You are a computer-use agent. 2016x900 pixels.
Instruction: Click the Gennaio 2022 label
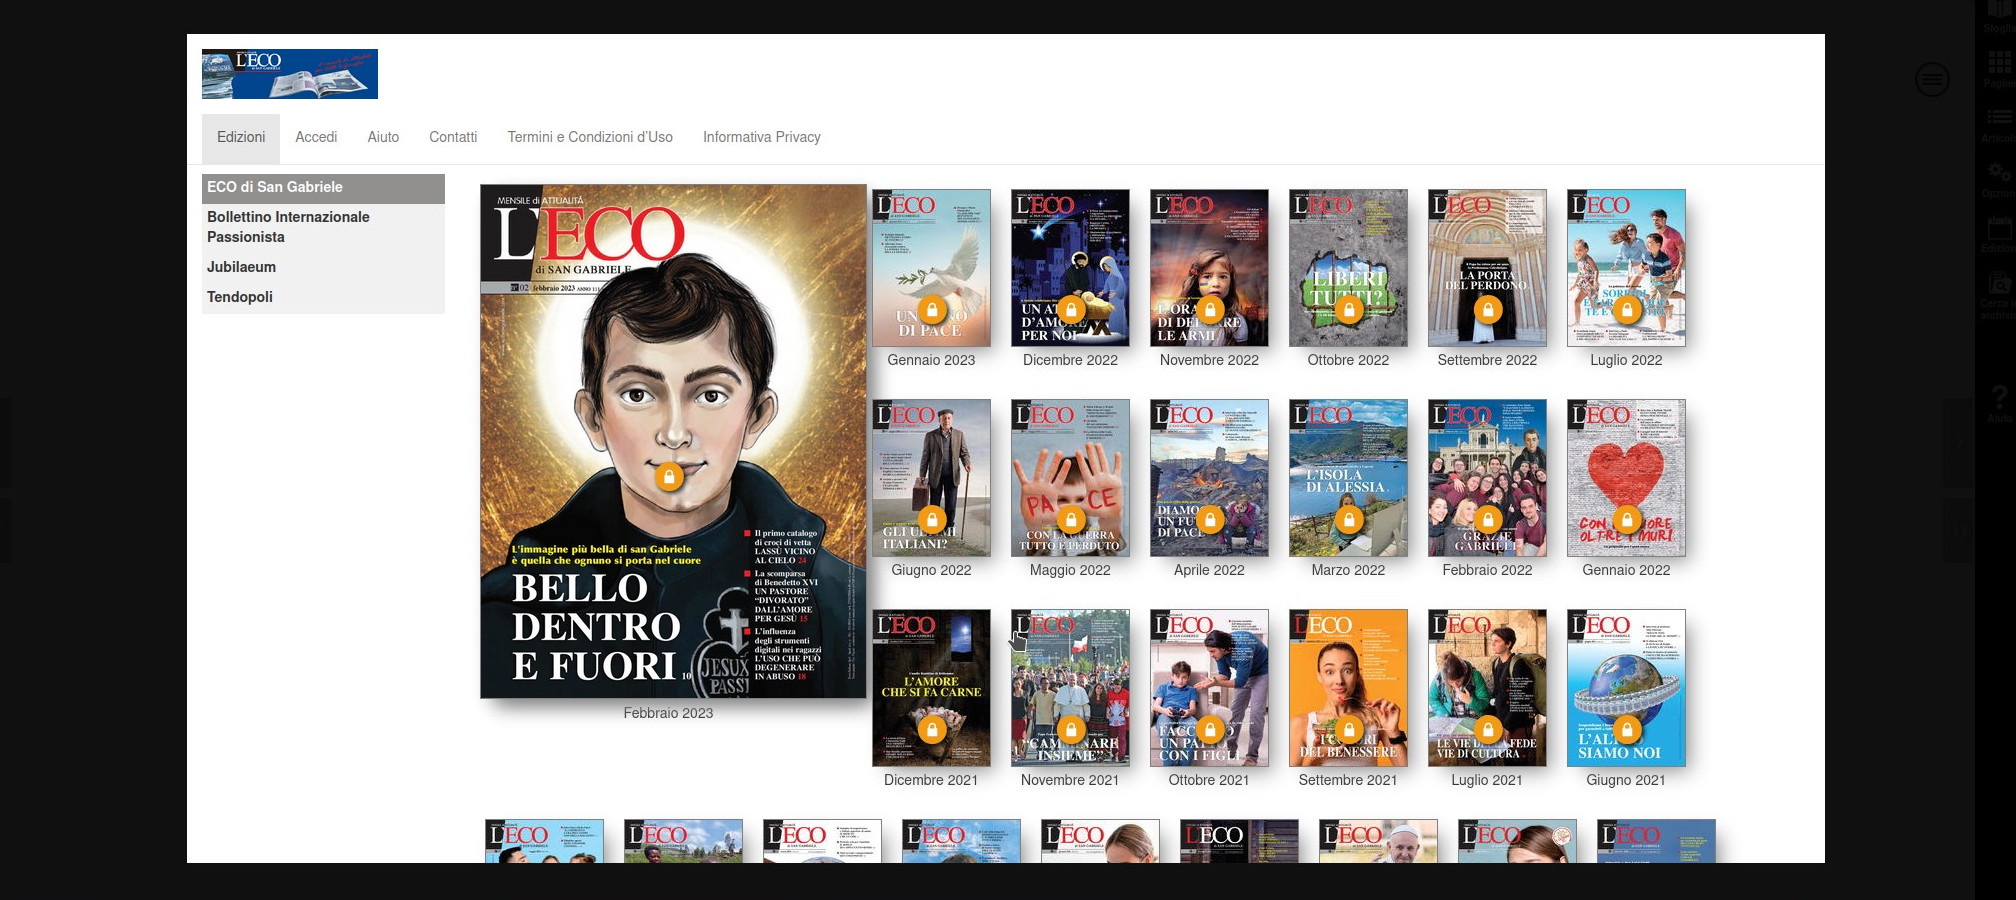click(1626, 570)
